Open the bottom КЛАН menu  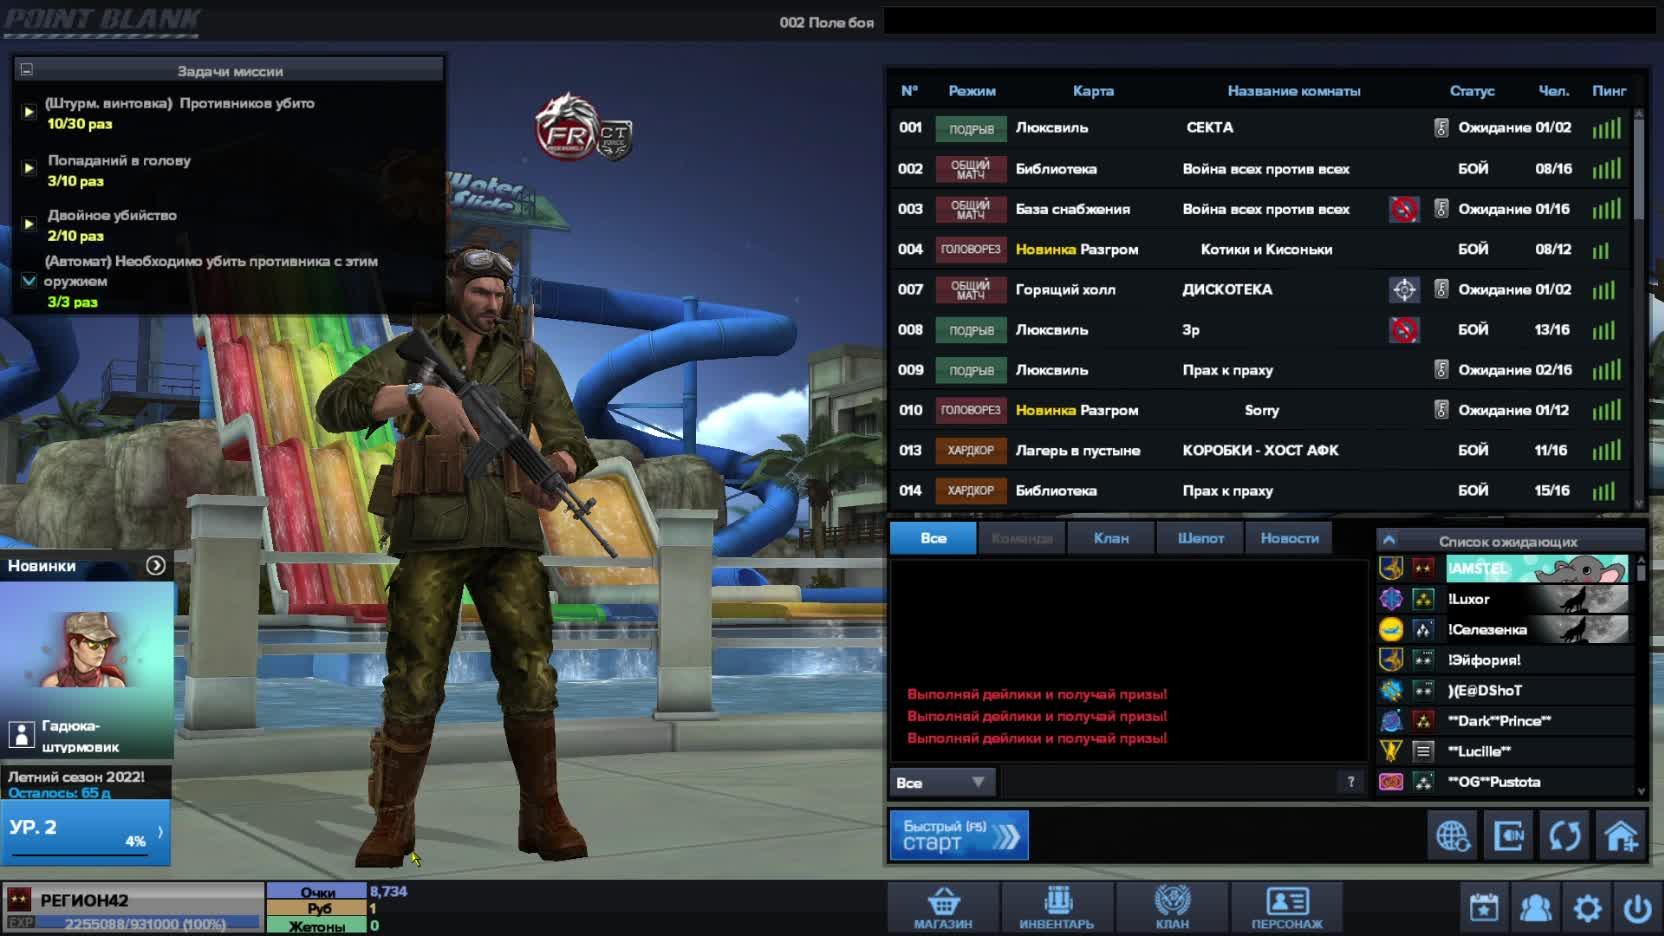coord(1172,908)
